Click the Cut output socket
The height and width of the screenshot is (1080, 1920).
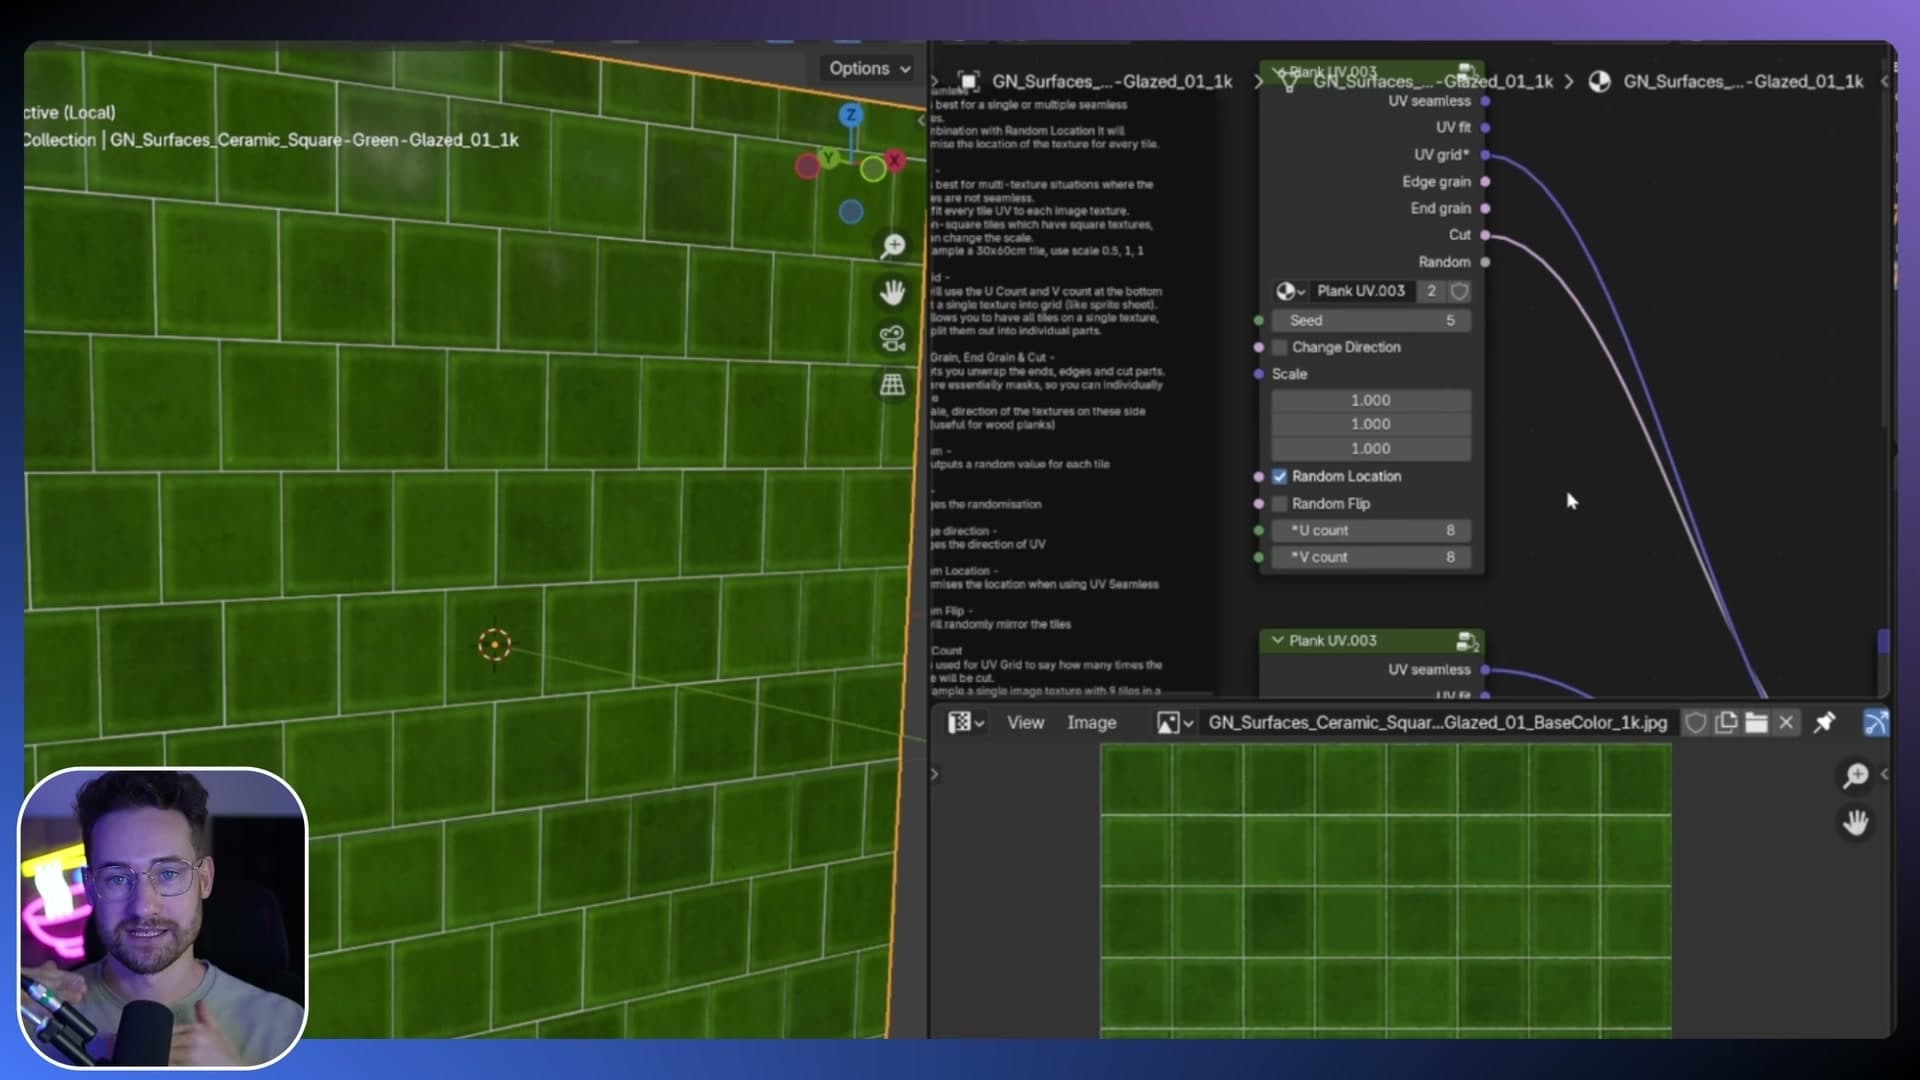click(x=1485, y=235)
